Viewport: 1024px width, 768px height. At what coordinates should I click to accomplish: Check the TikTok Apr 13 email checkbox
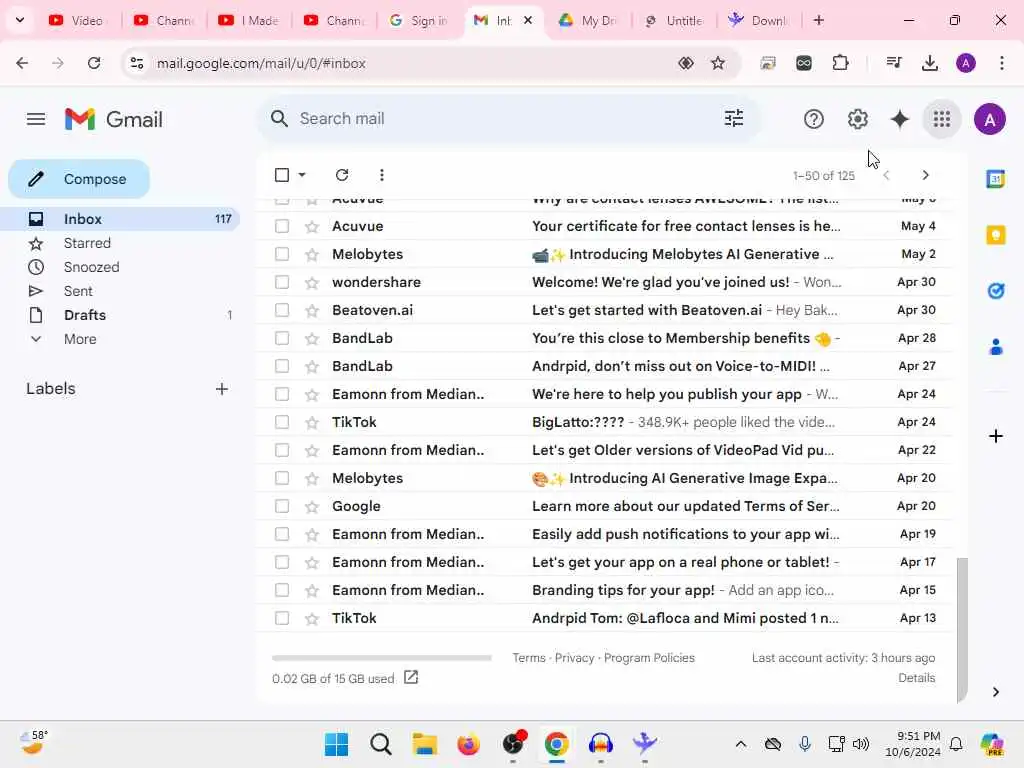click(281, 618)
